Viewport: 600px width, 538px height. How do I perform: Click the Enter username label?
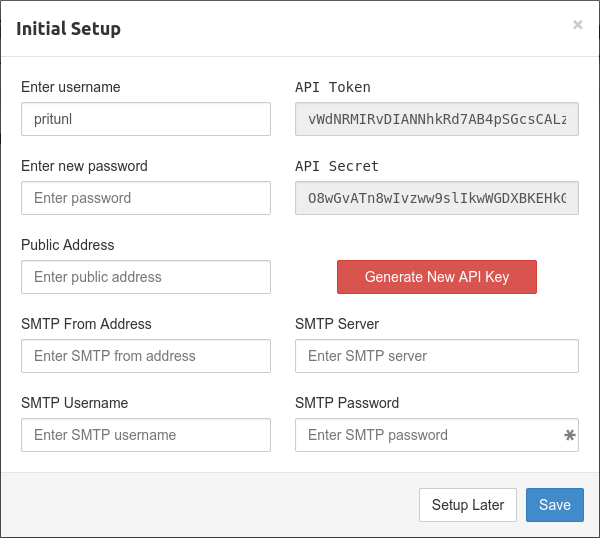(70, 87)
